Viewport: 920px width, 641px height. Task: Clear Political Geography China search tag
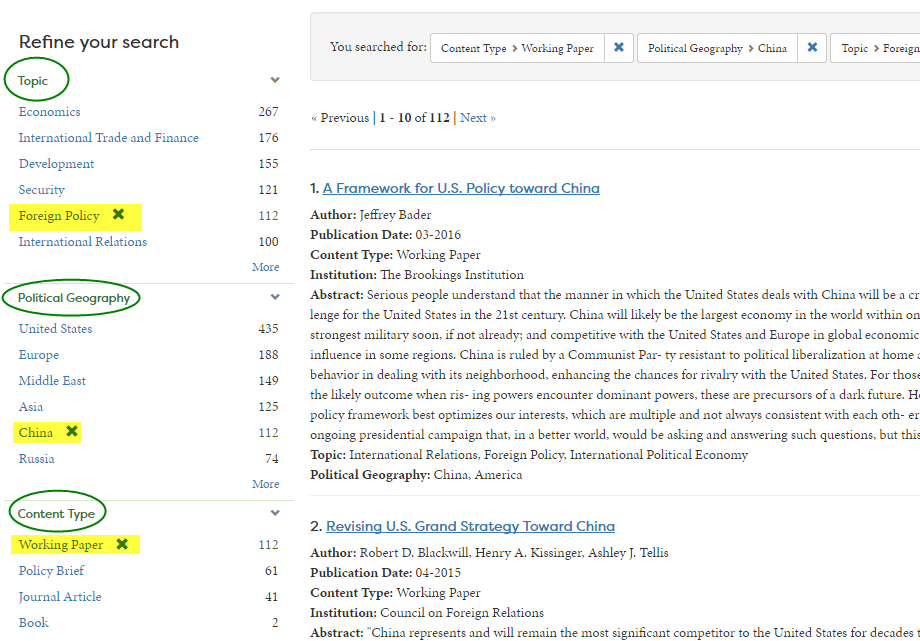click(x=812, y=48)
